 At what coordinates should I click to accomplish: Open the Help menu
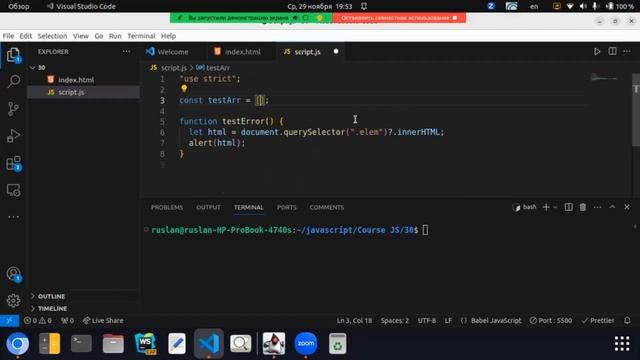[168, 36]
